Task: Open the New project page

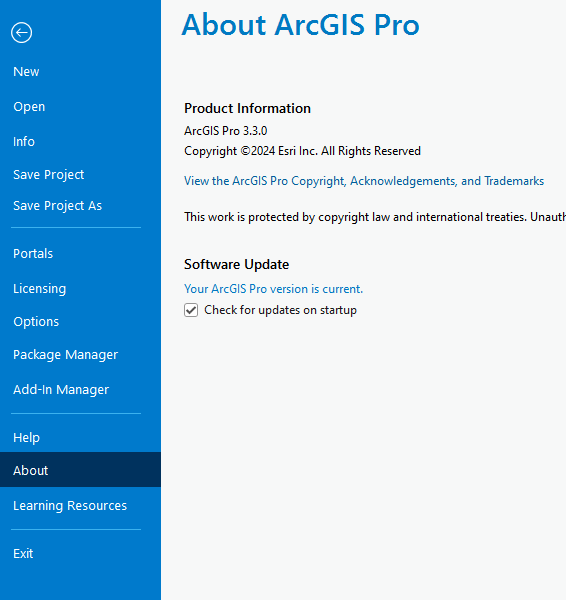Action: point(26,72)
